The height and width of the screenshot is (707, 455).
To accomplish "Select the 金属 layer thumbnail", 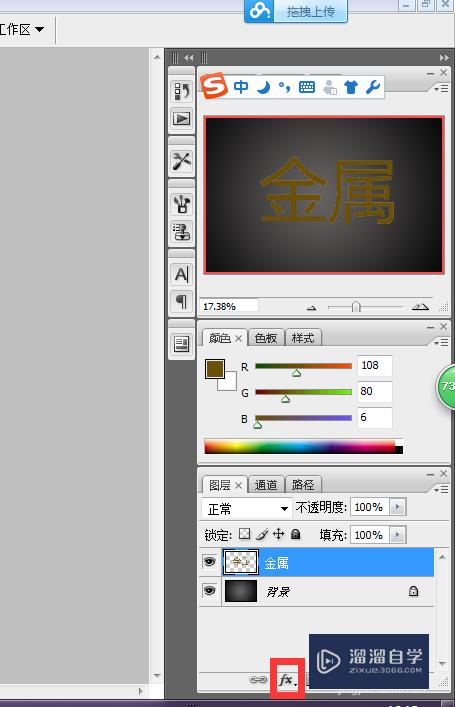I will click(x=241, y=562).
